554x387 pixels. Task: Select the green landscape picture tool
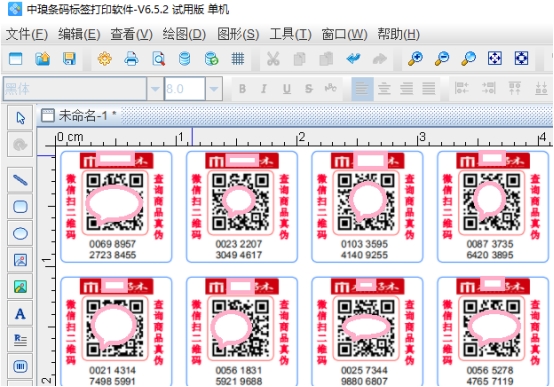20,287
